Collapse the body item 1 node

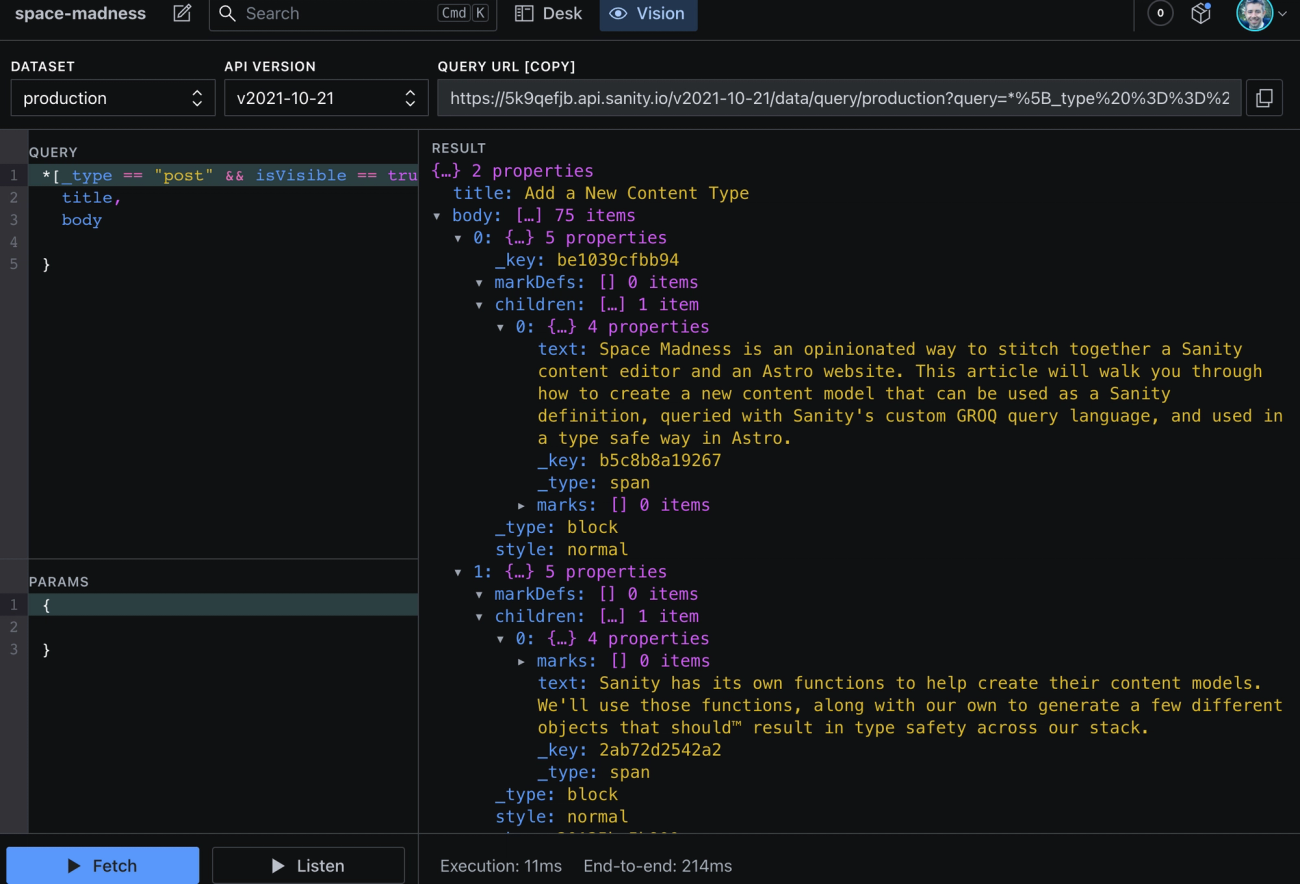pos(458,572)
